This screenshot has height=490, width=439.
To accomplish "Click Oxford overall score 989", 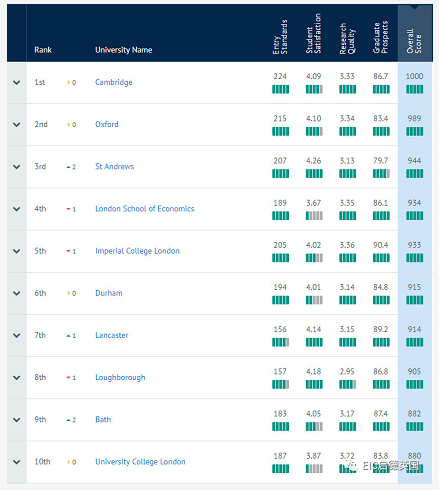I will tap(414, 118).
